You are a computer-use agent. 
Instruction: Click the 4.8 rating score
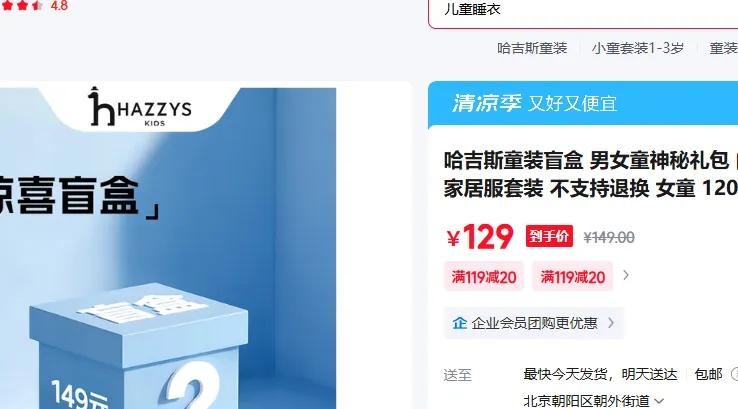59,6
